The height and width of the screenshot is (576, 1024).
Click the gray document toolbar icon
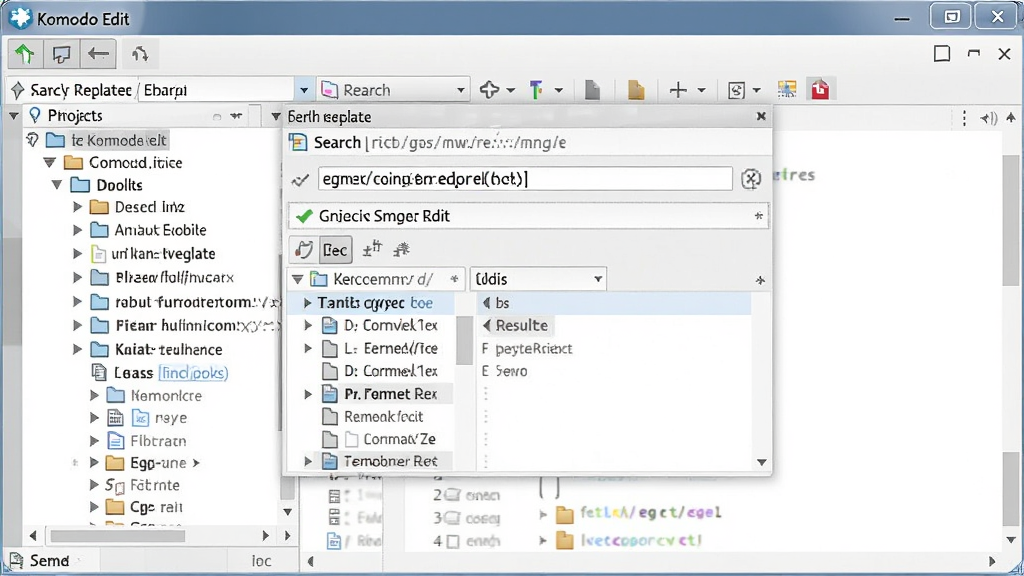pos(592,89)
